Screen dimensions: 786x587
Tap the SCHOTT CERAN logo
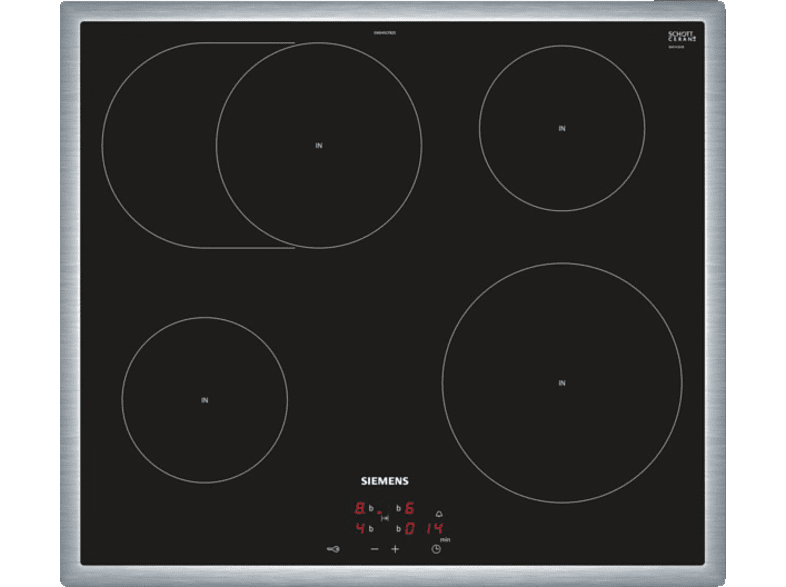point(682,36)
